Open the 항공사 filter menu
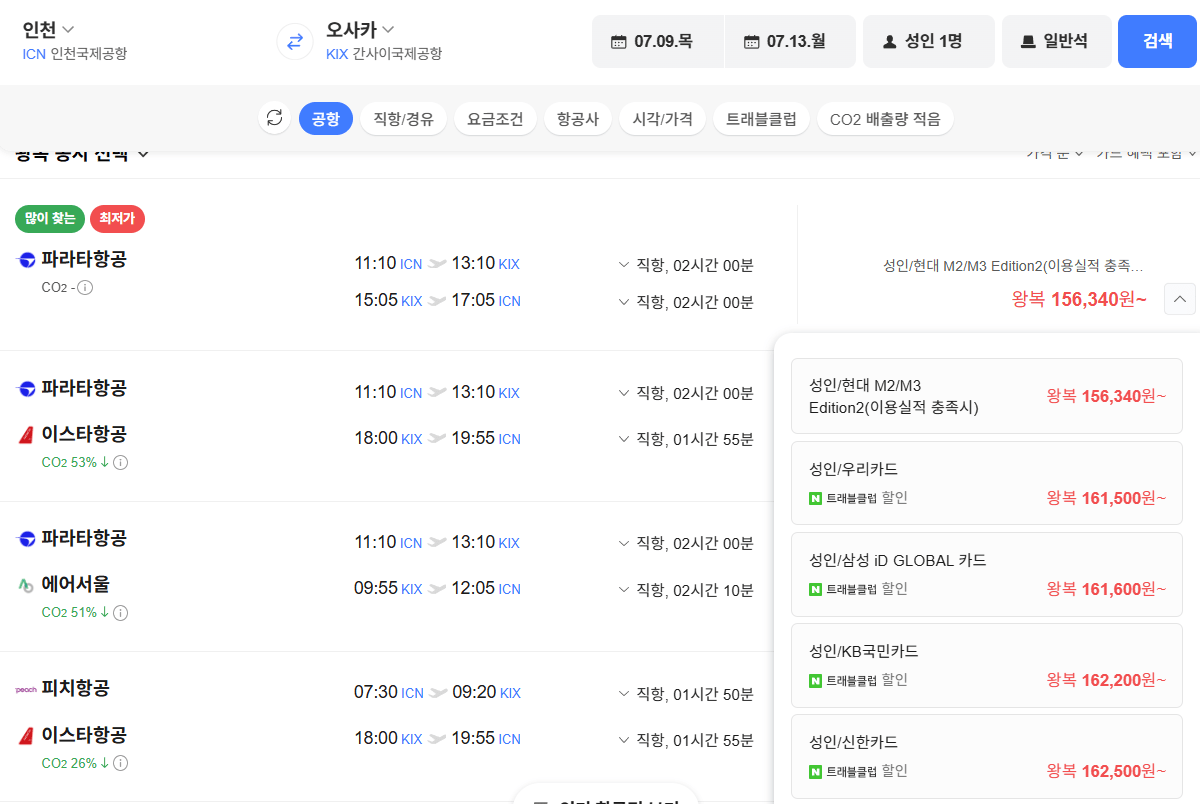The width and height of the screenshot is (1200, 804). point(577,117)
